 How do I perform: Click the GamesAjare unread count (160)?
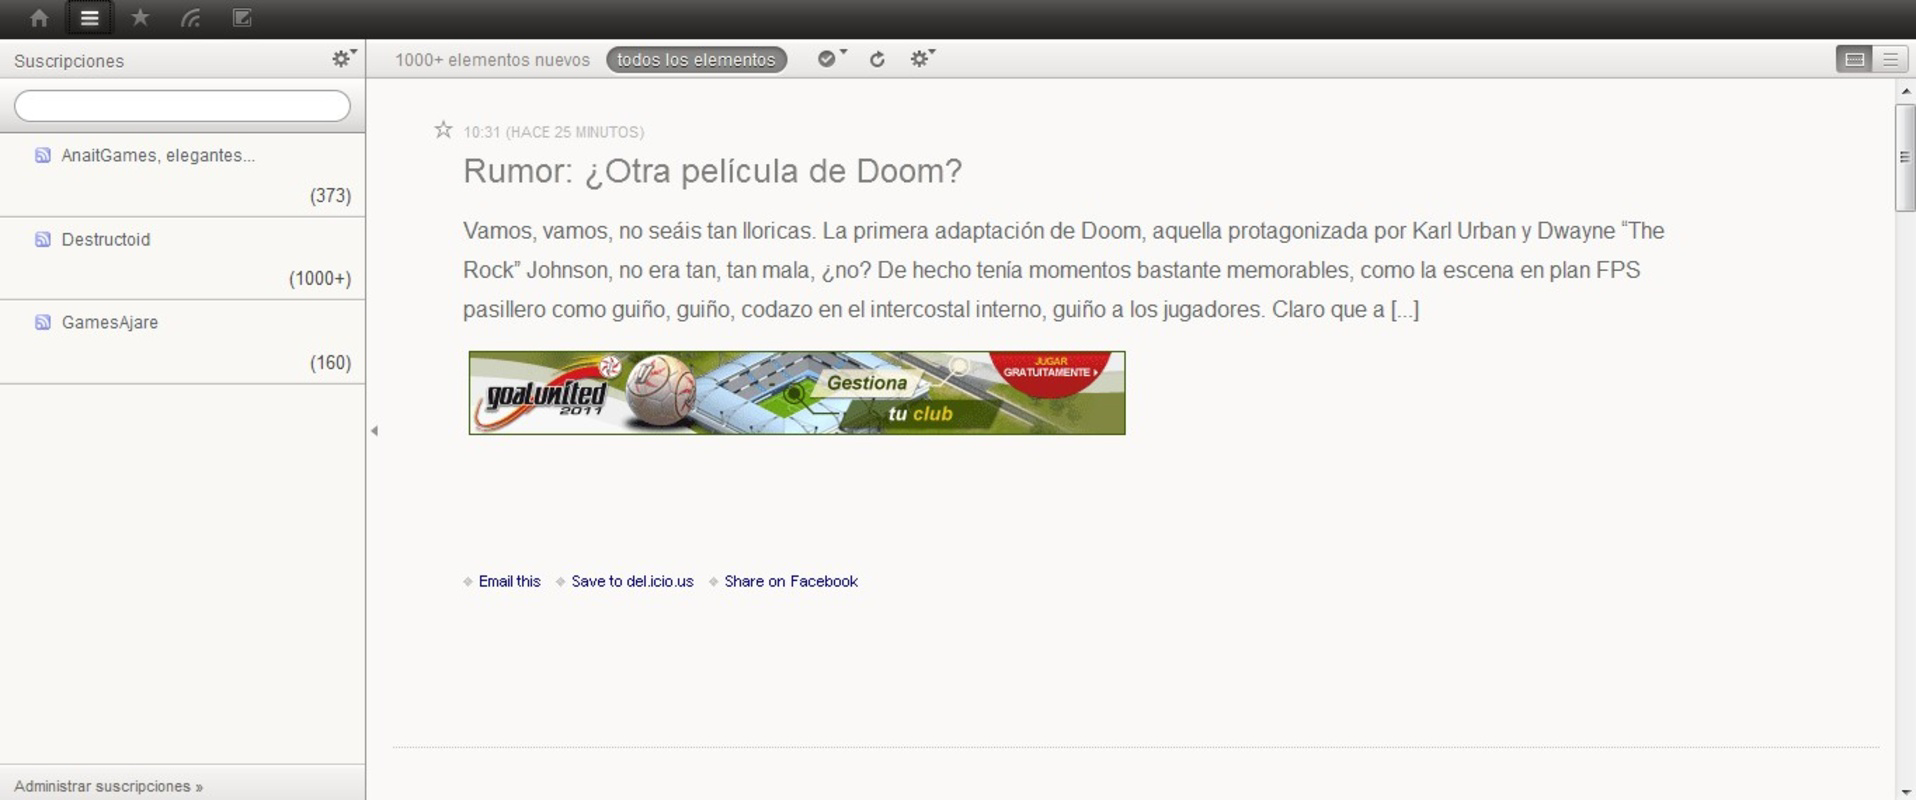pos(330,362)
